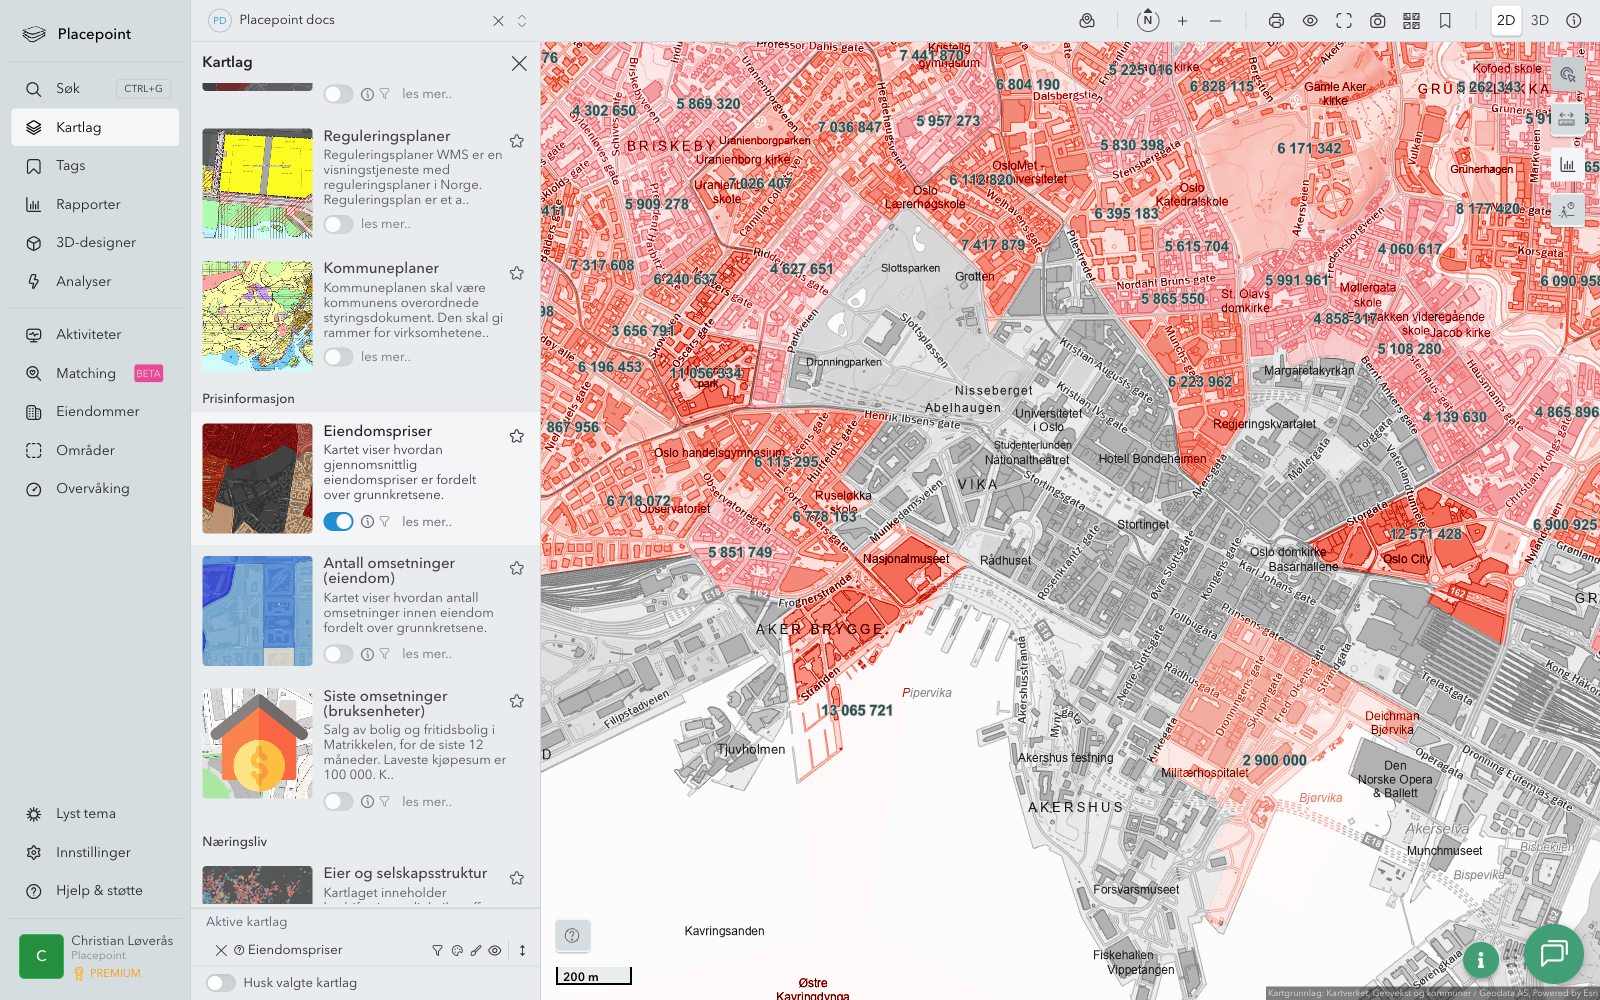Click the Antall omsetninger layer thumbnail

257,611
